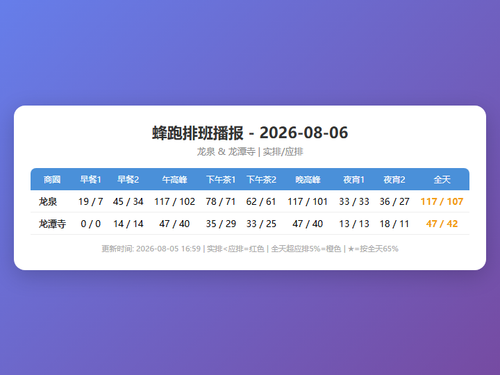Screen dimensions: 500x375
Task: Click the '62 / 61' cell
Action: click(261, 201)
